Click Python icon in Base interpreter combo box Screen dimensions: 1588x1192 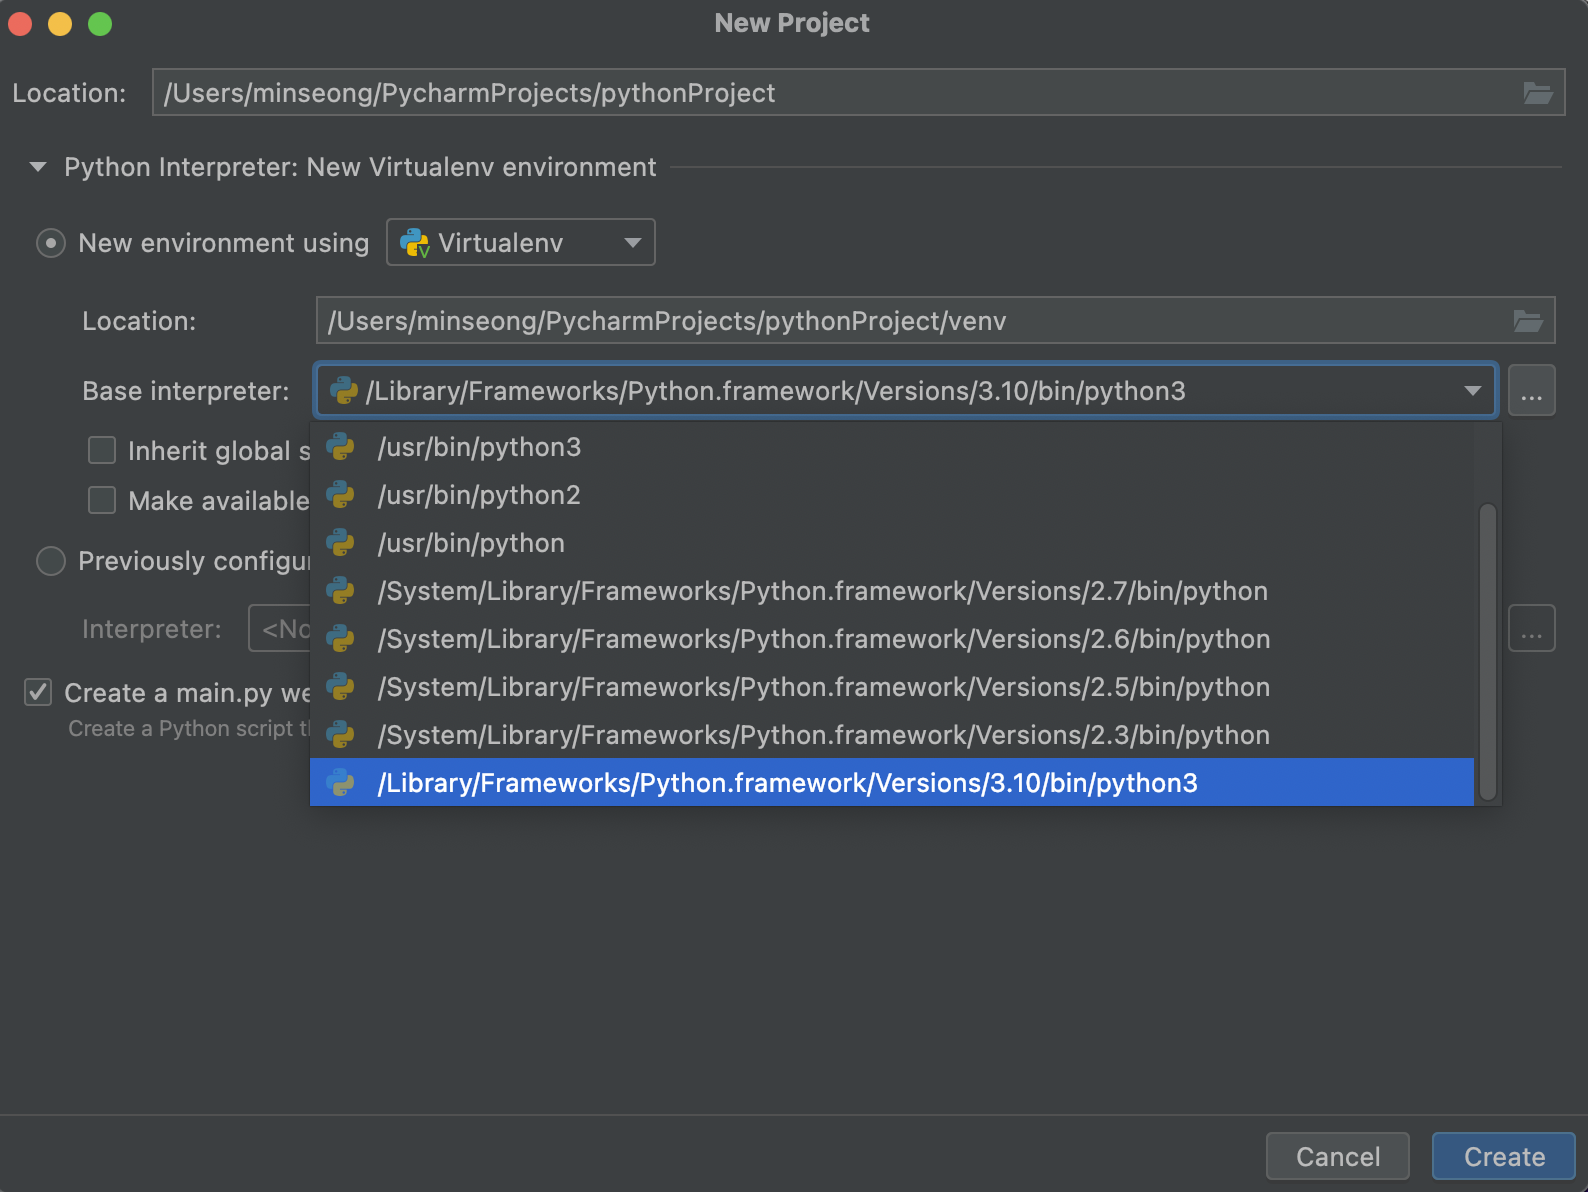pos(343,391)
